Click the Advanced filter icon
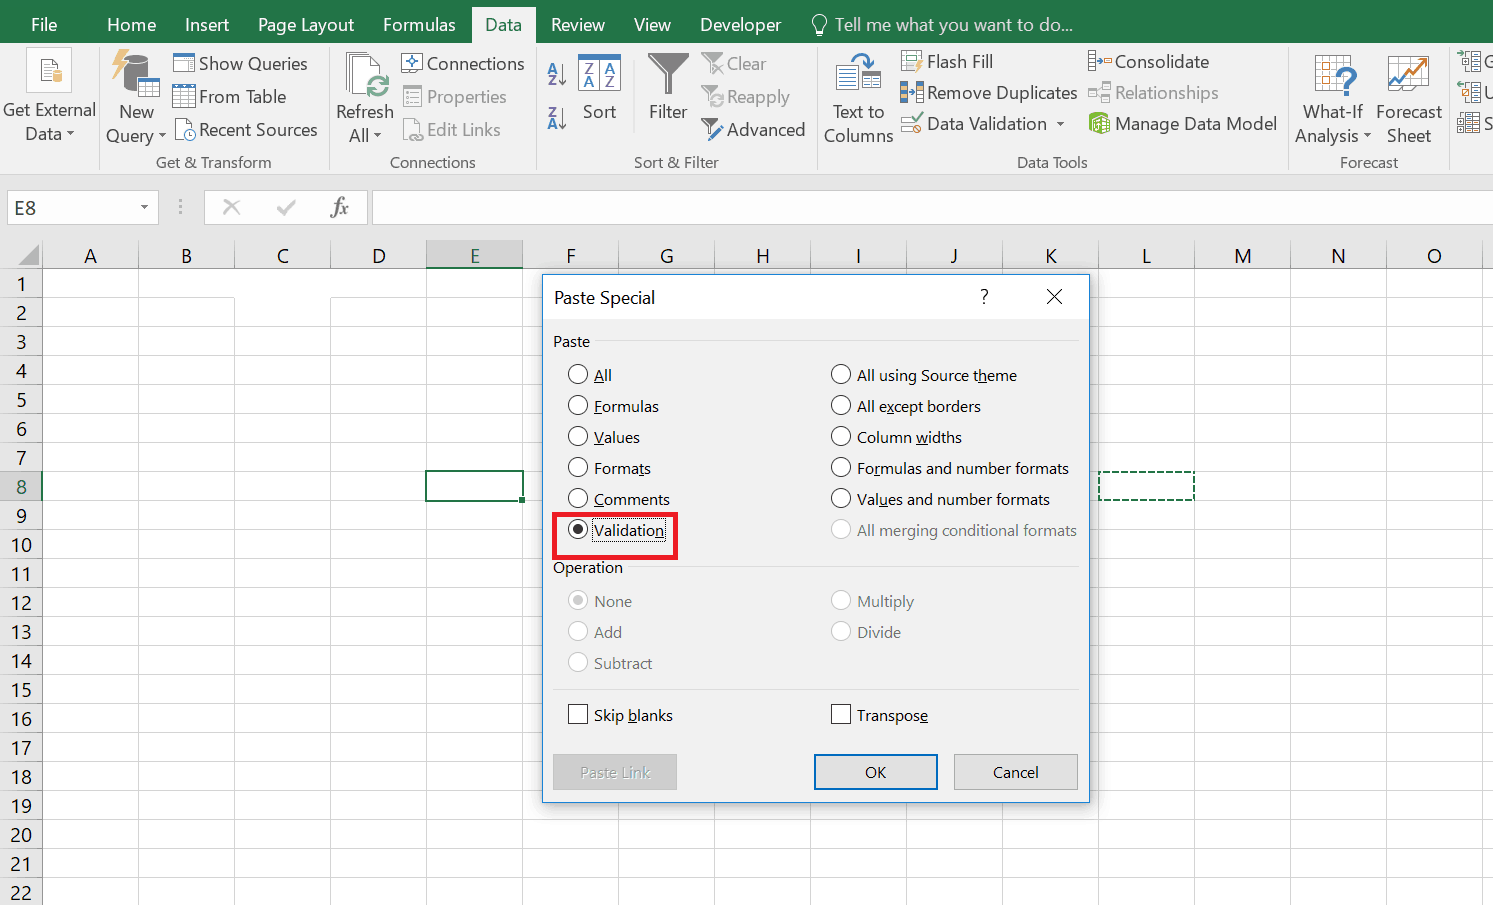 pyautogui.click(x=712, y=130)
